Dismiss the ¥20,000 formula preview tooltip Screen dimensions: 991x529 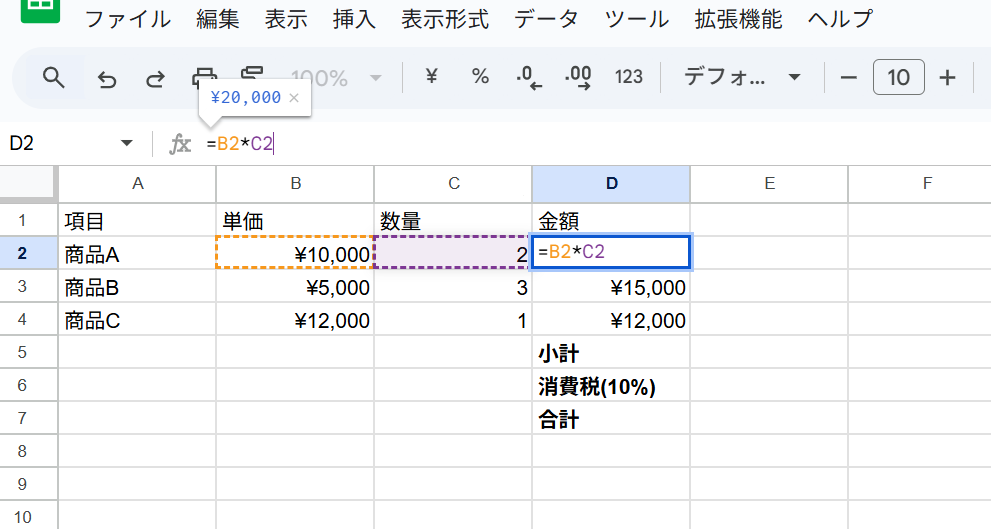pos(294,98)
